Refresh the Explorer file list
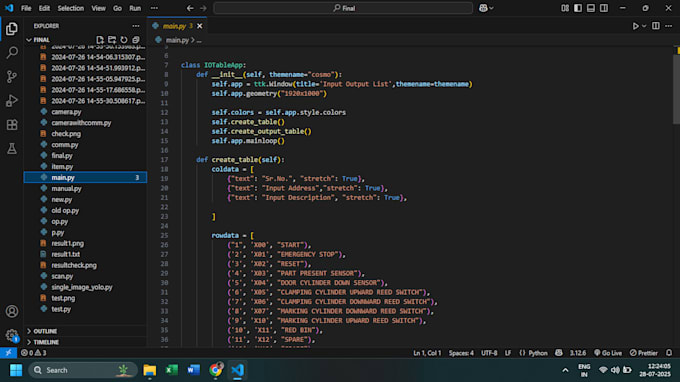The image size is (680, 382). point(124,39)
